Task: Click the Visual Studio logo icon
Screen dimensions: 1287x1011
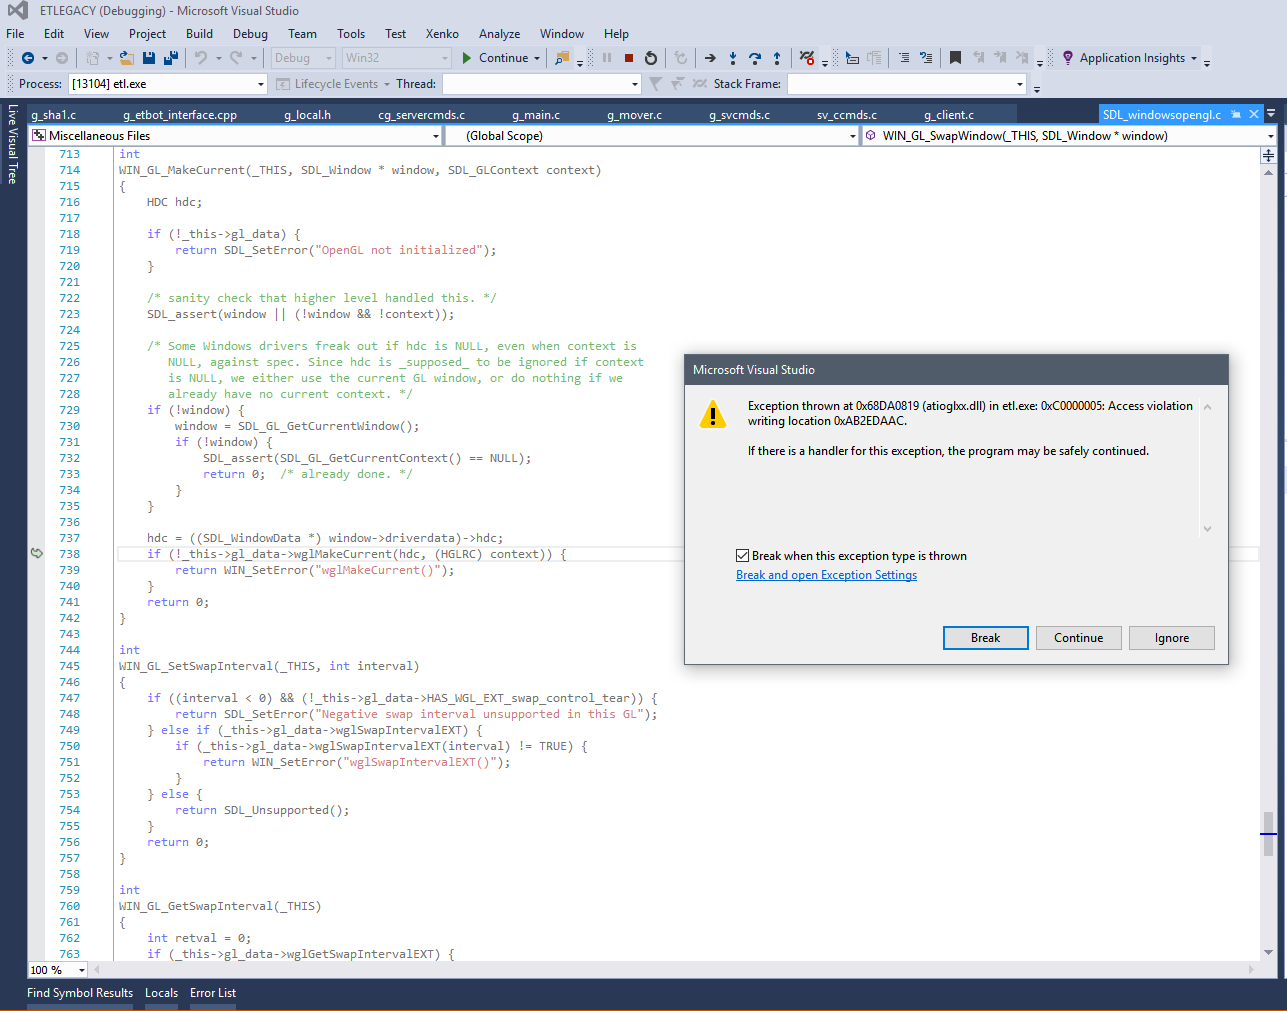Action: (x=17, y=11)
